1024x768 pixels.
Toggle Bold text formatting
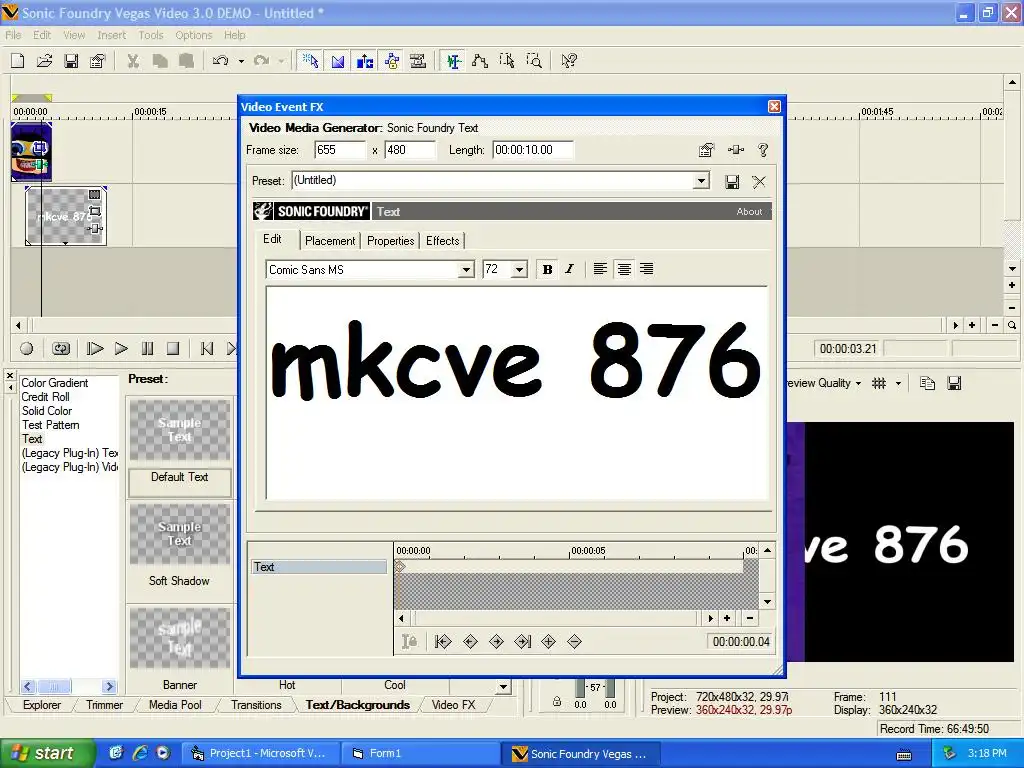coord(547,269)
